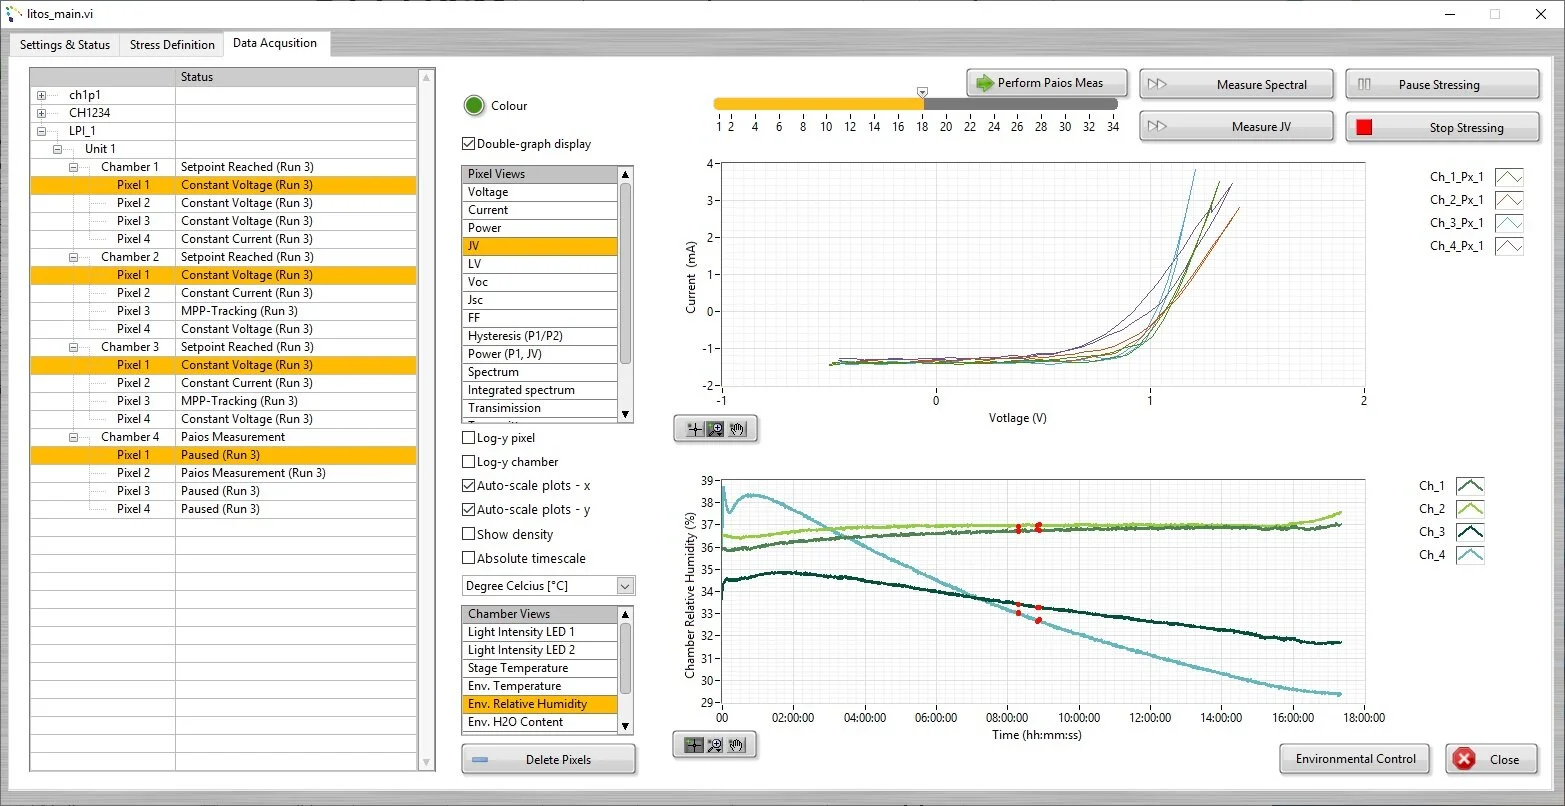Select the crosshair cursor tool under humidity graph
1565x806 pixels.
[693, 745]
